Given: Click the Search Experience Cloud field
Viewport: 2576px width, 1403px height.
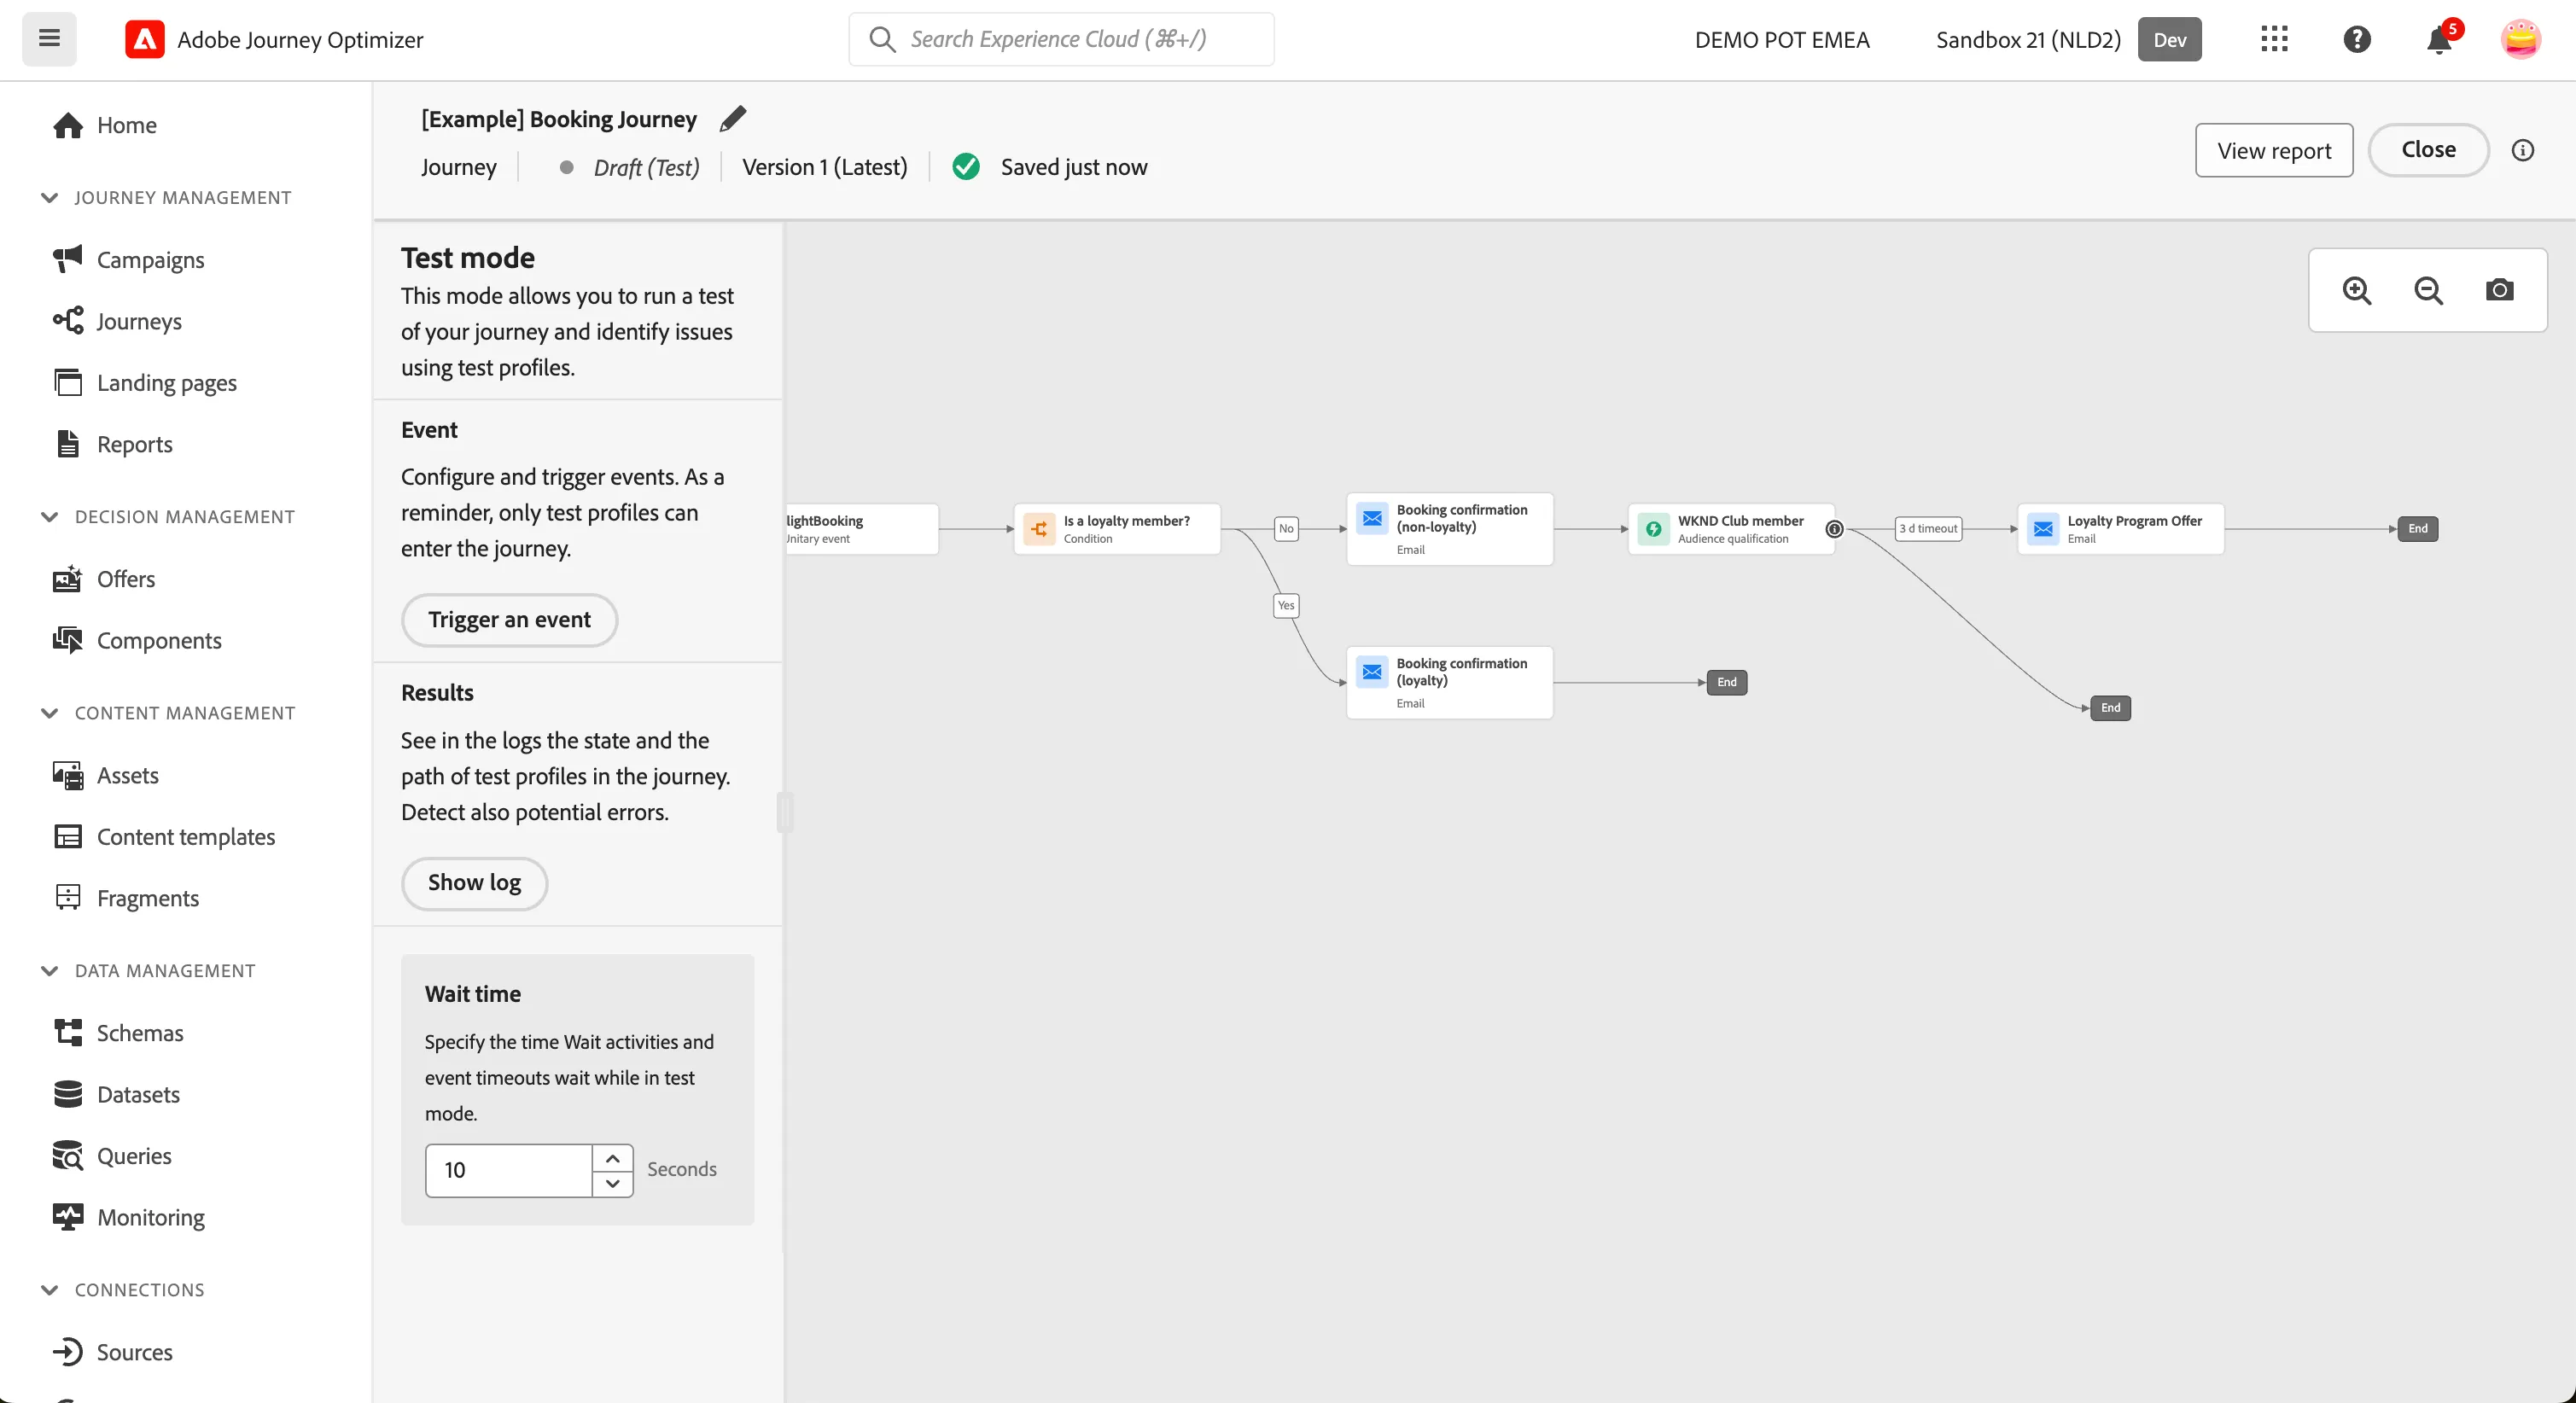Looking at the screenshot, I should [1061, 39].
